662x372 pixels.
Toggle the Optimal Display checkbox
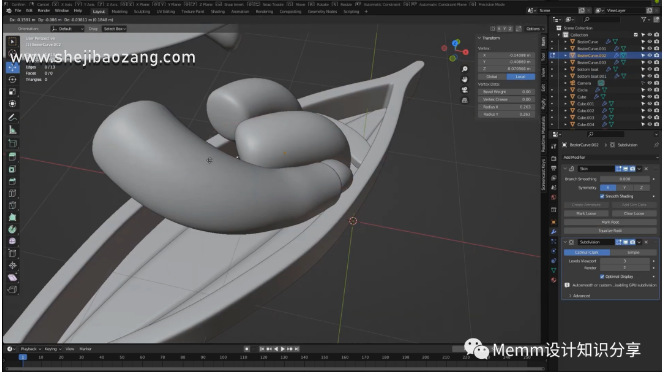602,277
